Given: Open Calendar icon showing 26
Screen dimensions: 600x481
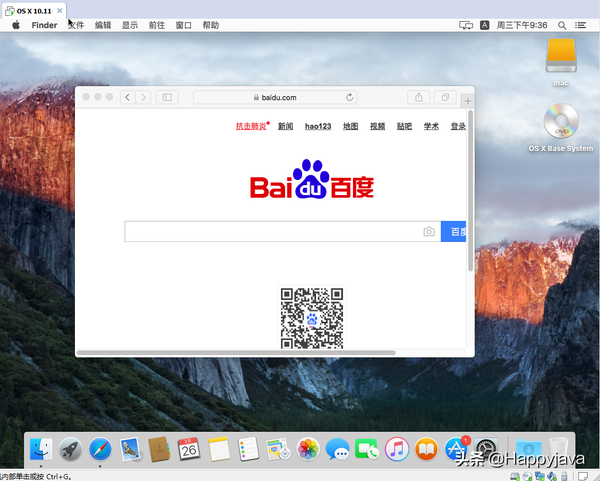Looking at the screenshot, I should click(189, 449).
